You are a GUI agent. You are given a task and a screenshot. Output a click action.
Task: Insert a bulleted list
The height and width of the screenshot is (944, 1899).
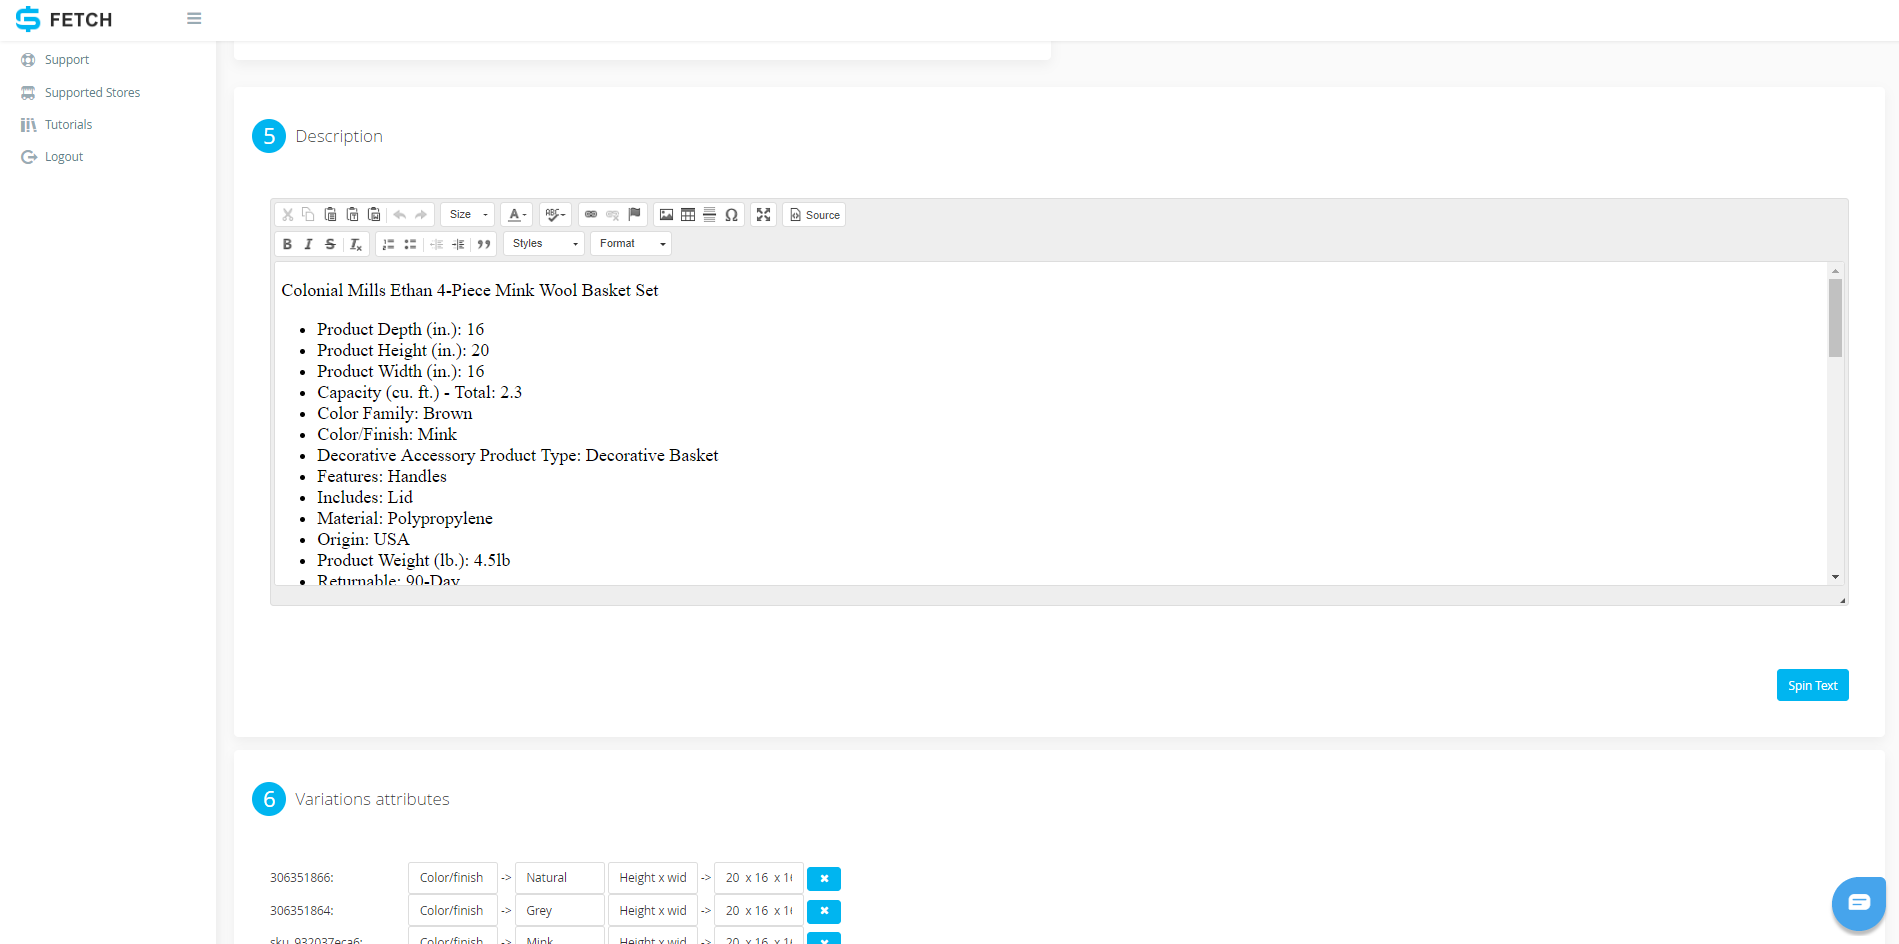[x=410, y=244]
